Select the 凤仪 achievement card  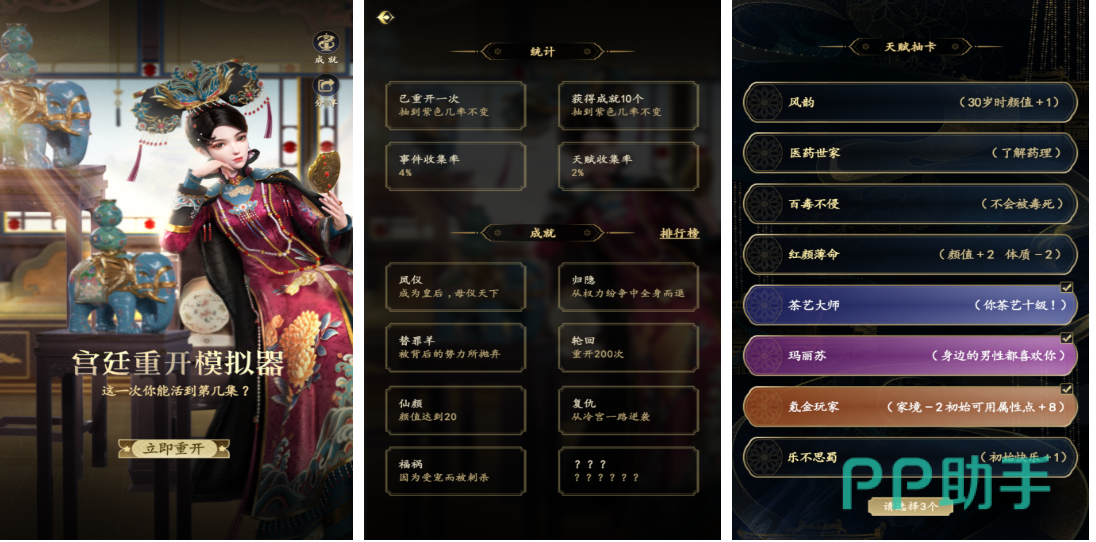tap(455, 287)
